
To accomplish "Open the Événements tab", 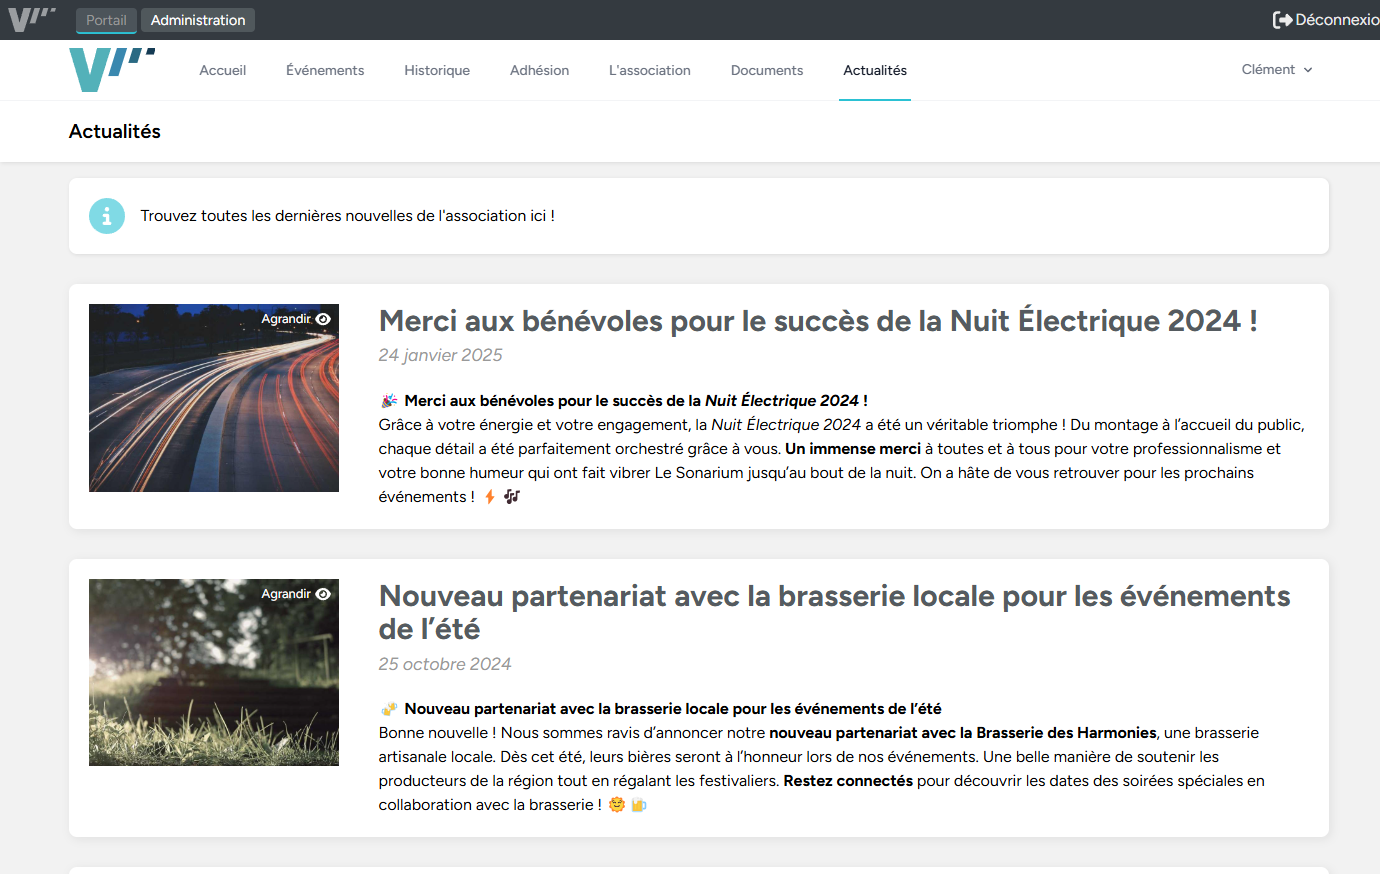I will pos(324,70).
